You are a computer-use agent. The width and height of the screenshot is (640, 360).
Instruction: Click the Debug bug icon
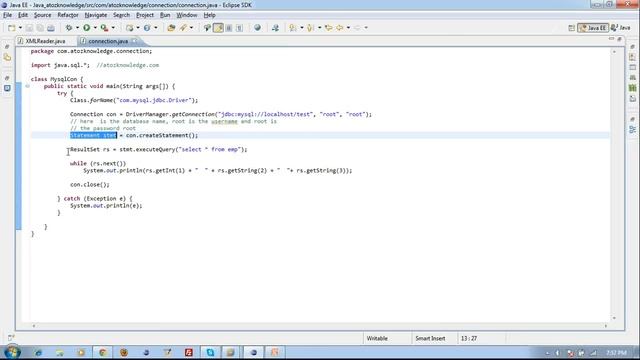pyautogui.click(x=69, y=28)
